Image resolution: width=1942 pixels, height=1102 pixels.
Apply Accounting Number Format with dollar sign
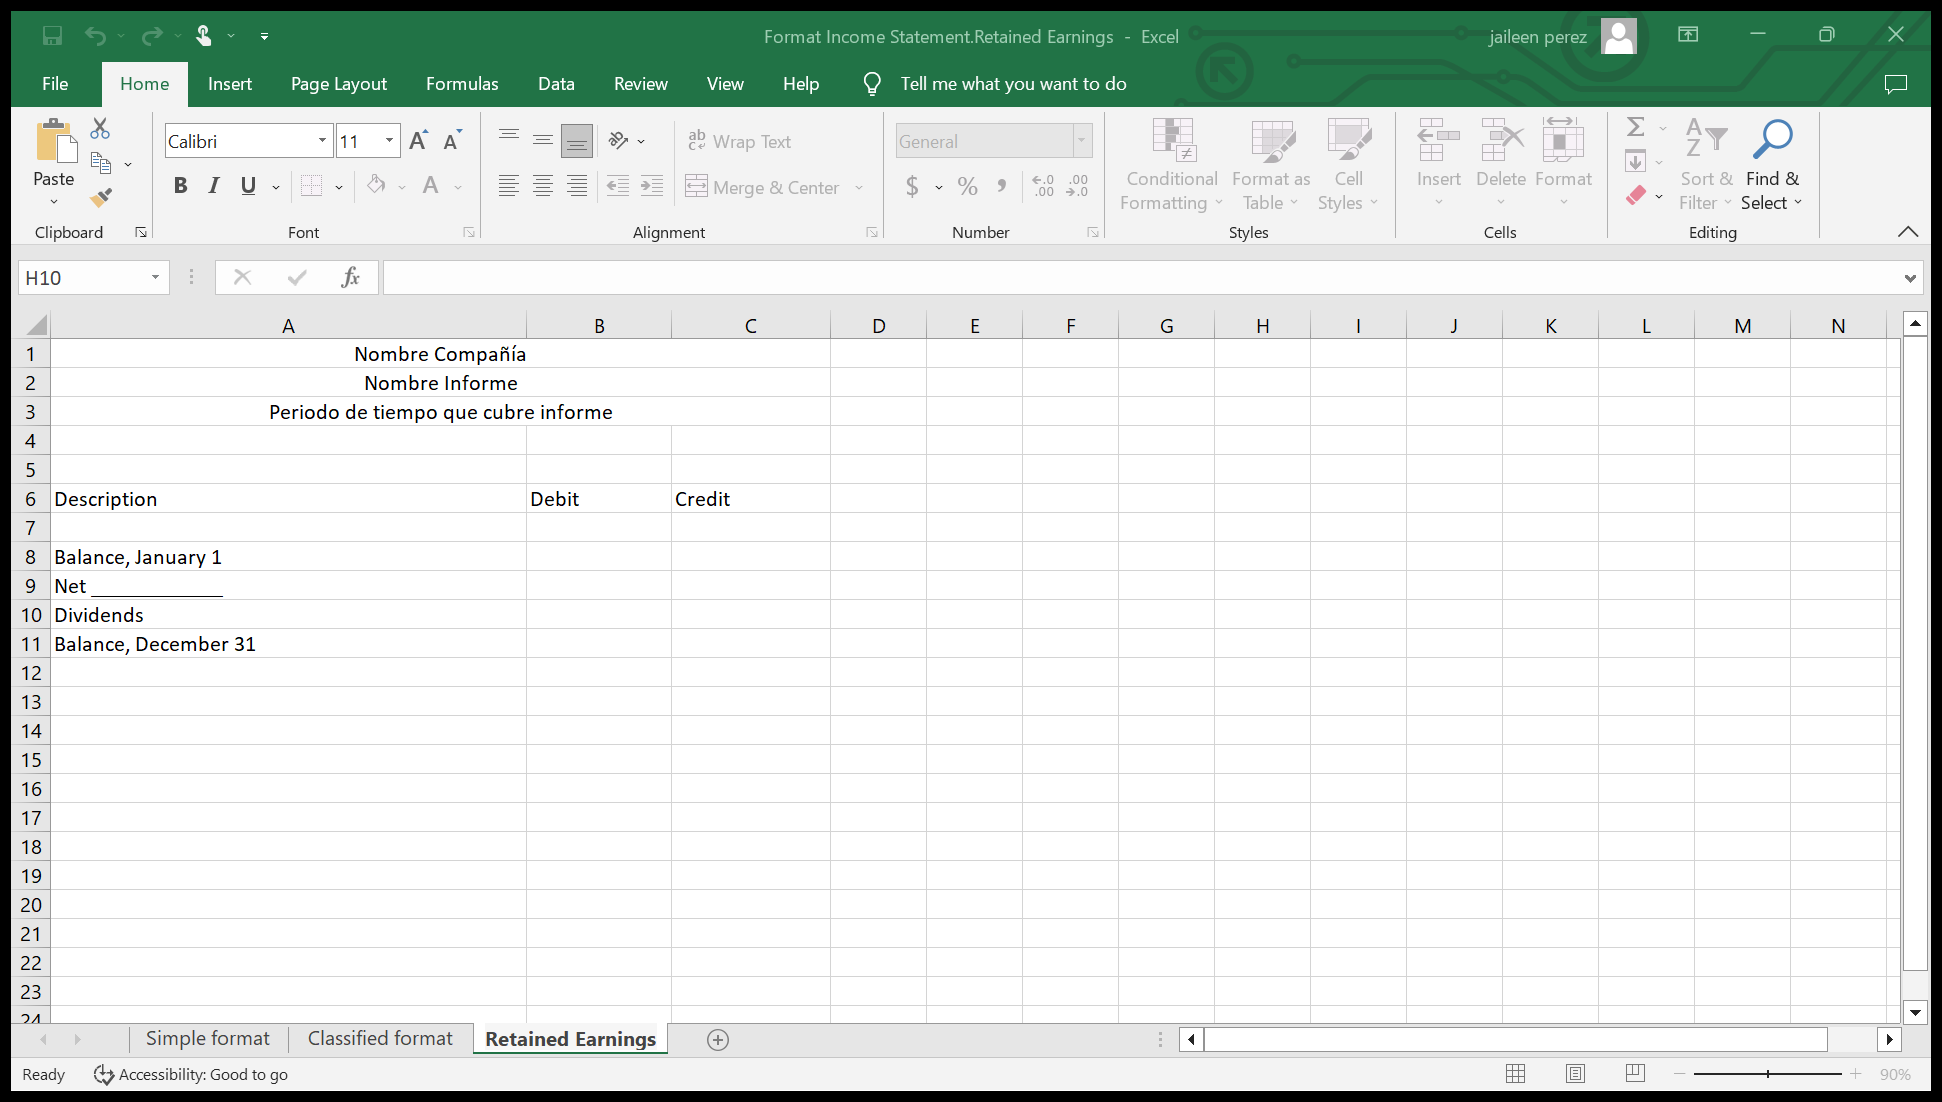pos(913,186)
